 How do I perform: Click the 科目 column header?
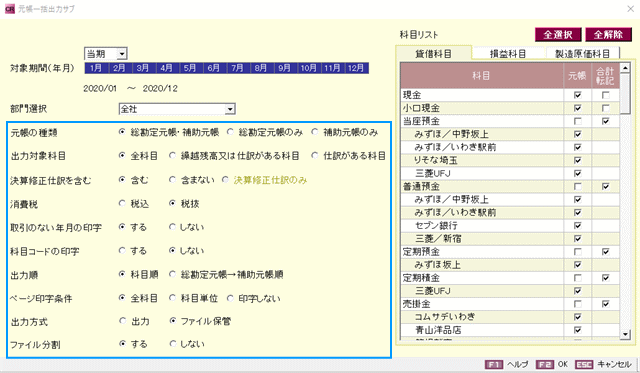coord(482,75)
